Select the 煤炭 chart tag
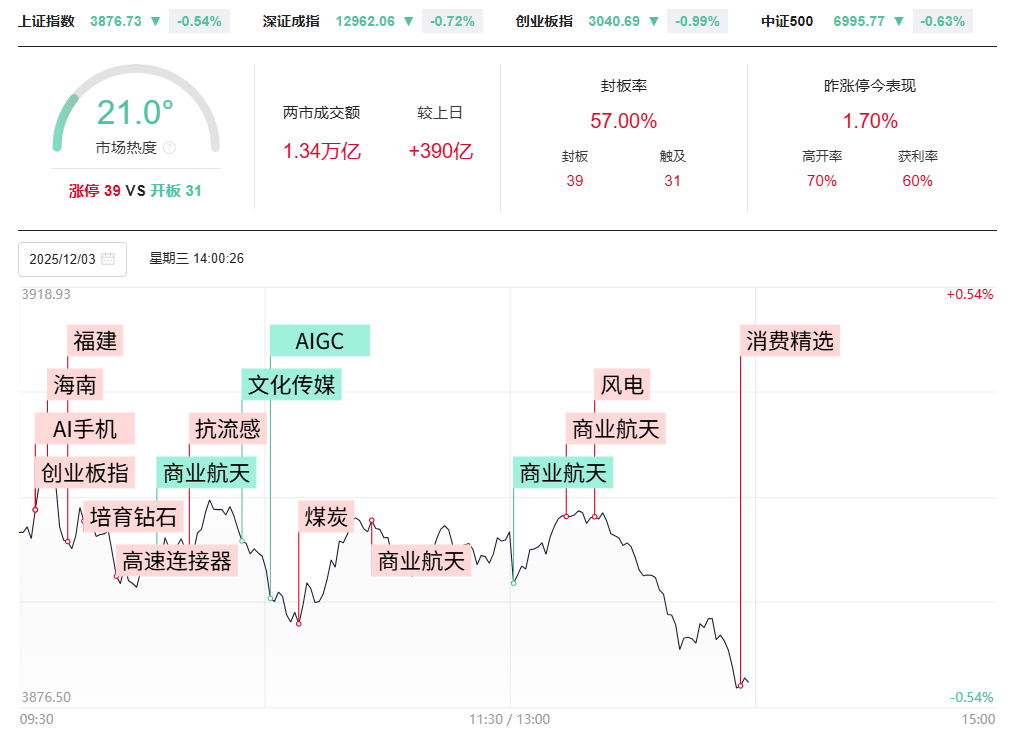This screenshot has height=735, width=1024. (x=326, y=517)
